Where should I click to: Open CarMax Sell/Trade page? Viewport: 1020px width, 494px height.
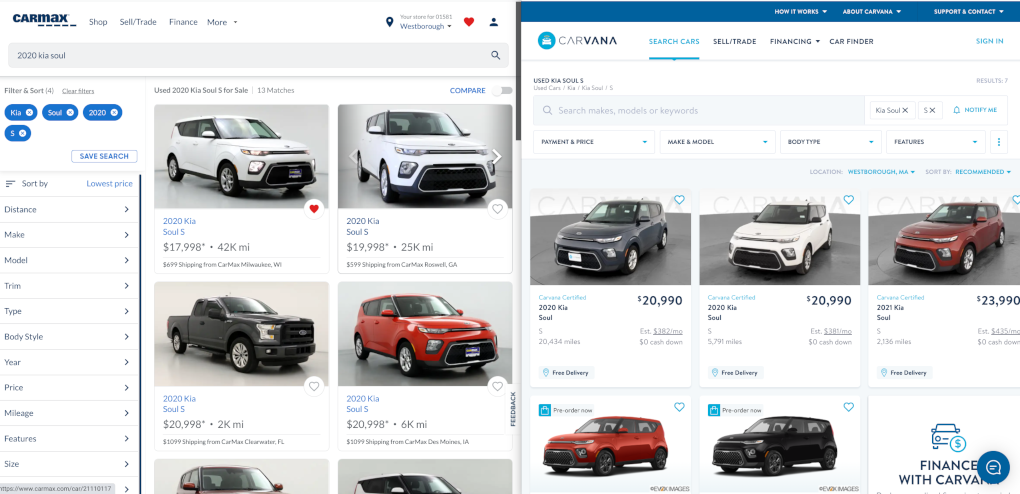tap(138, 22)
